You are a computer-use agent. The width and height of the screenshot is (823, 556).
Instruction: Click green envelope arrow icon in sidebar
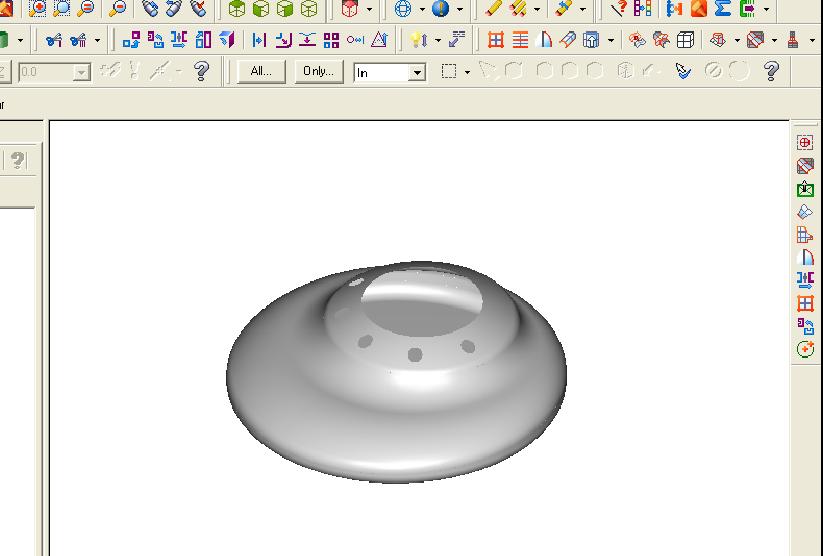(x=805, y=189)
